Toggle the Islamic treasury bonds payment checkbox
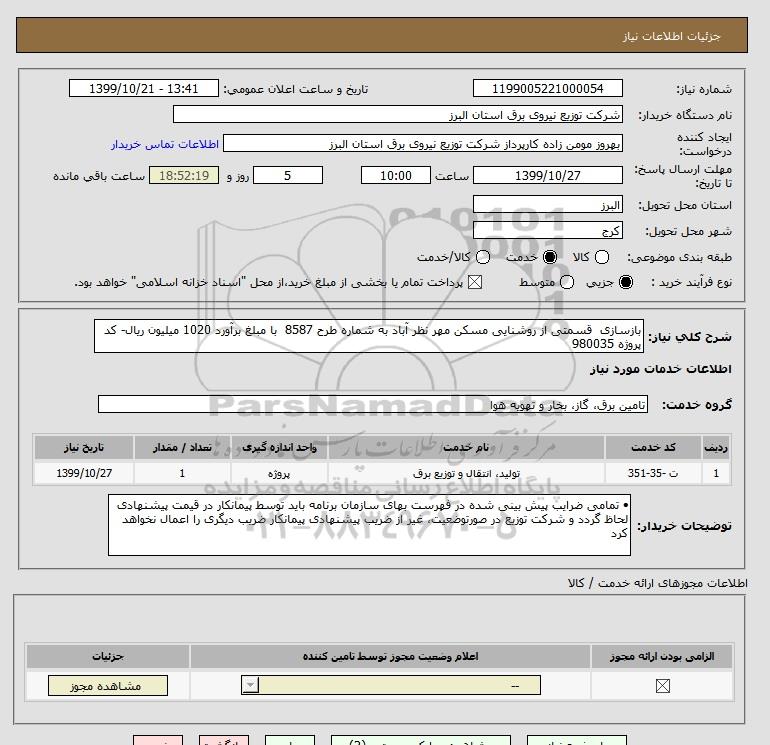 (474, 282)
